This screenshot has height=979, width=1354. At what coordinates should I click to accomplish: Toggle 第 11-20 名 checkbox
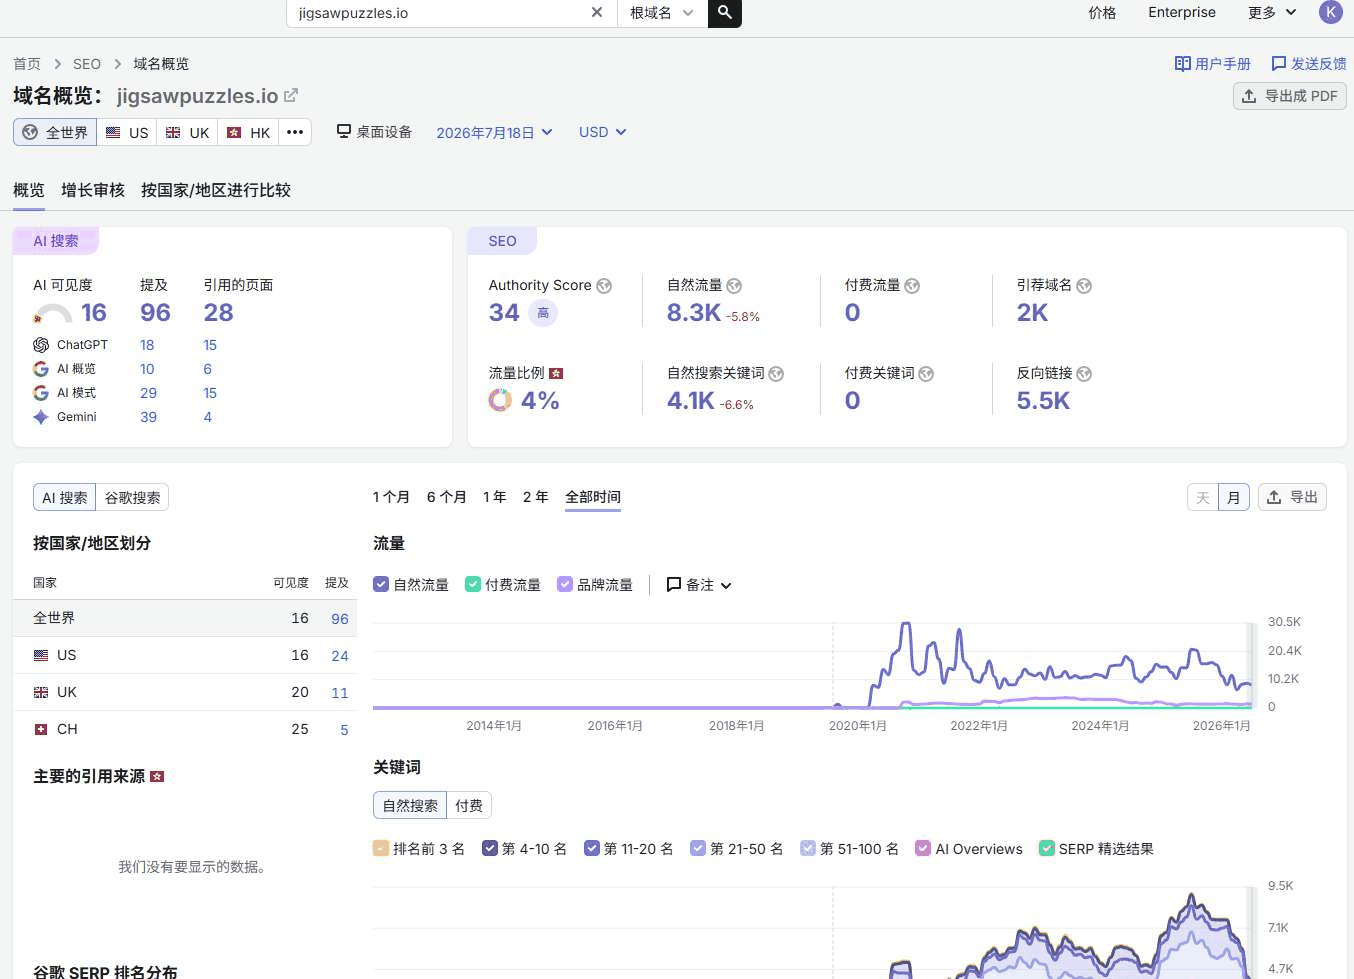coord(592,849)
